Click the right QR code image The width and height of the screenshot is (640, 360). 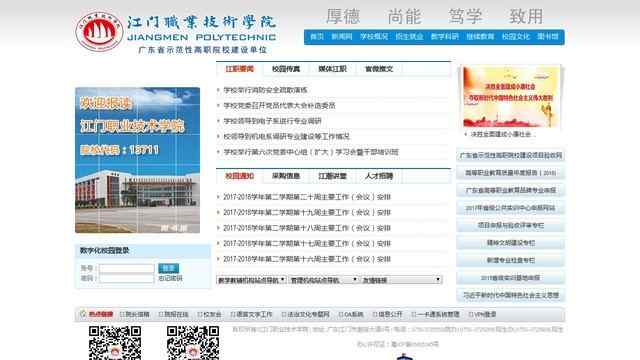point(193,343)
